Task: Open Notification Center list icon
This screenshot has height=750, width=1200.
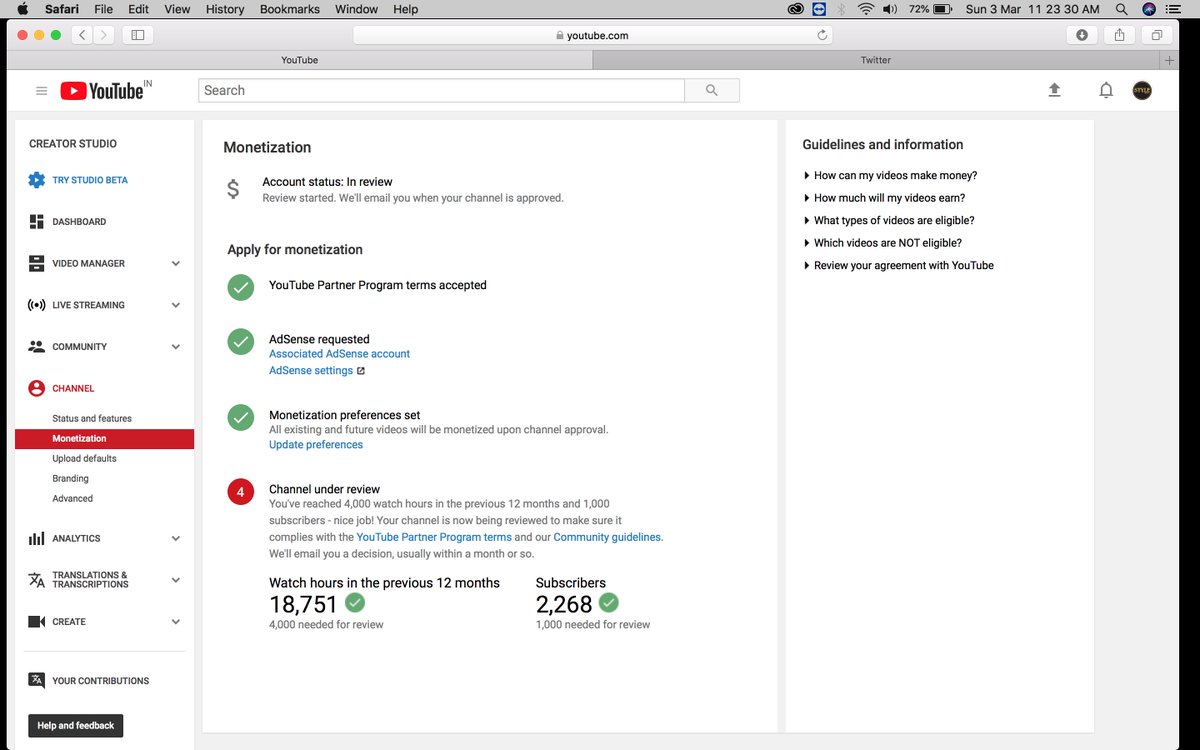Action: pos(1174,9)
